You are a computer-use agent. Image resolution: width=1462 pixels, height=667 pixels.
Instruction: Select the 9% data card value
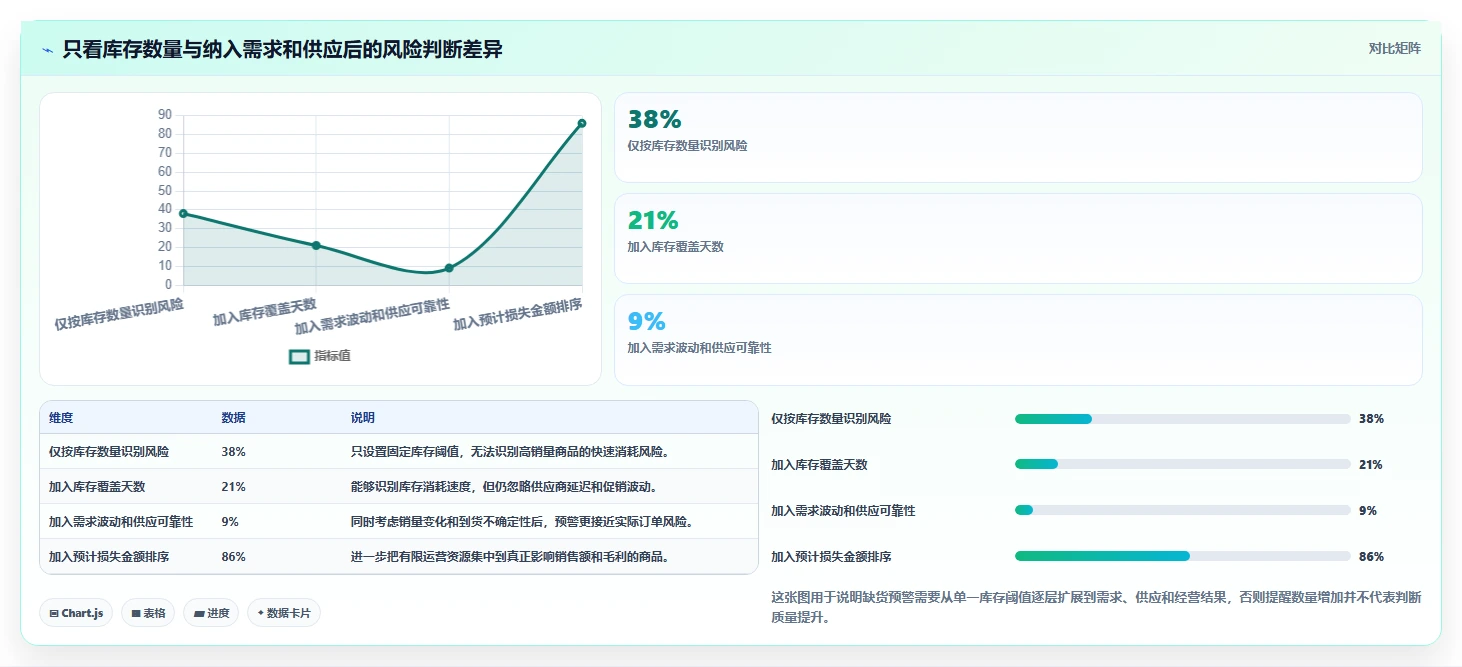point(646,322)
